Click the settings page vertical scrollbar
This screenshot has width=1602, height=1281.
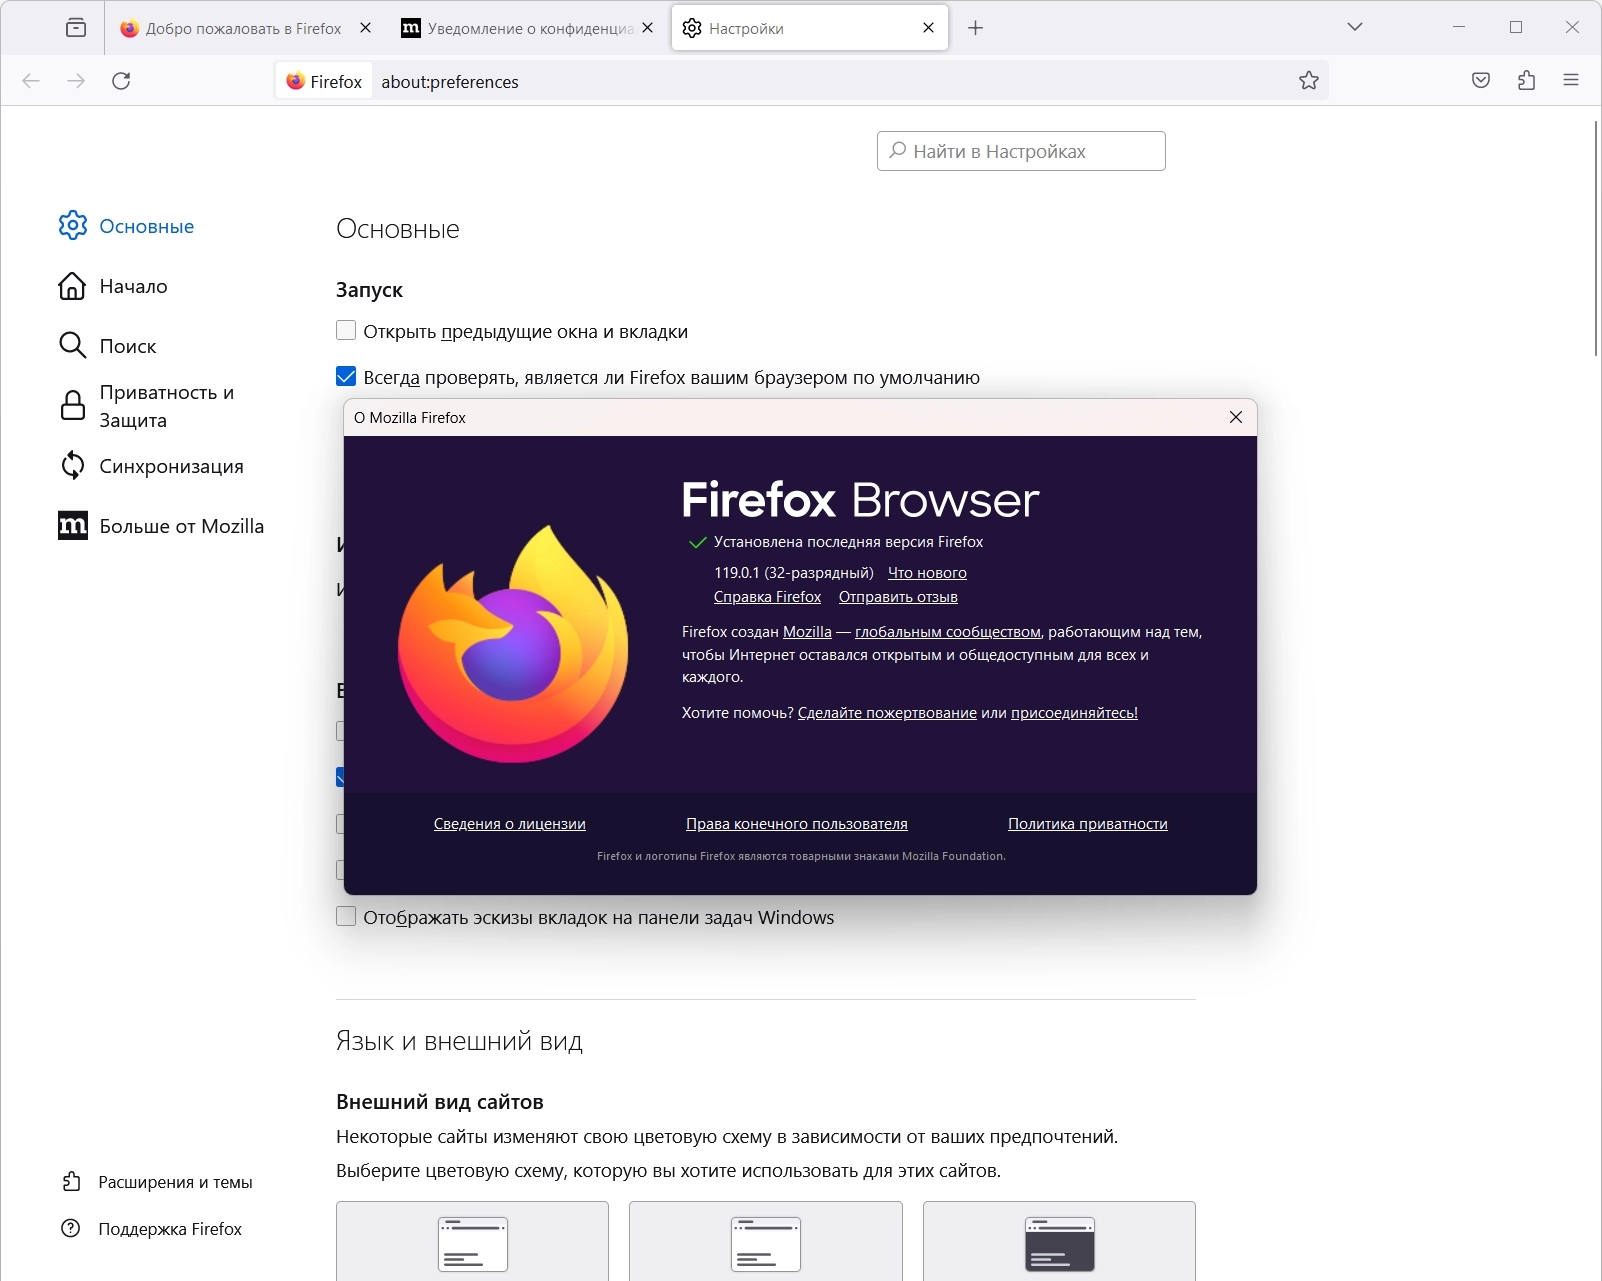point(1596,238)
